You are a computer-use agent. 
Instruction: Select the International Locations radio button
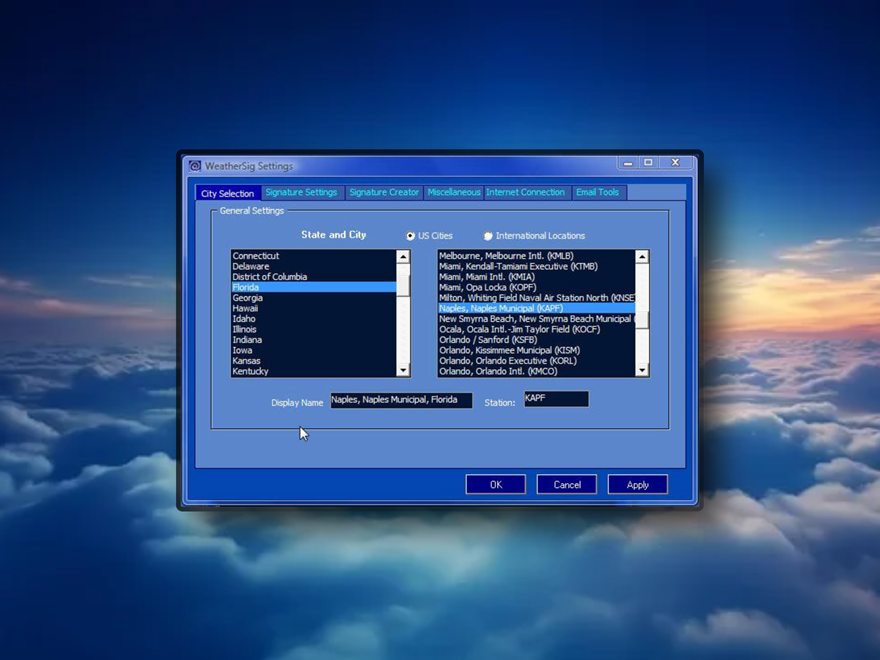[488, 236]
